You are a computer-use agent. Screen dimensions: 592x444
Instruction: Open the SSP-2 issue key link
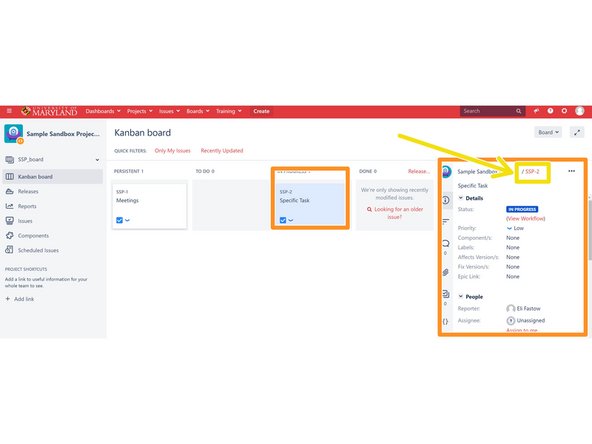(532, 171)
